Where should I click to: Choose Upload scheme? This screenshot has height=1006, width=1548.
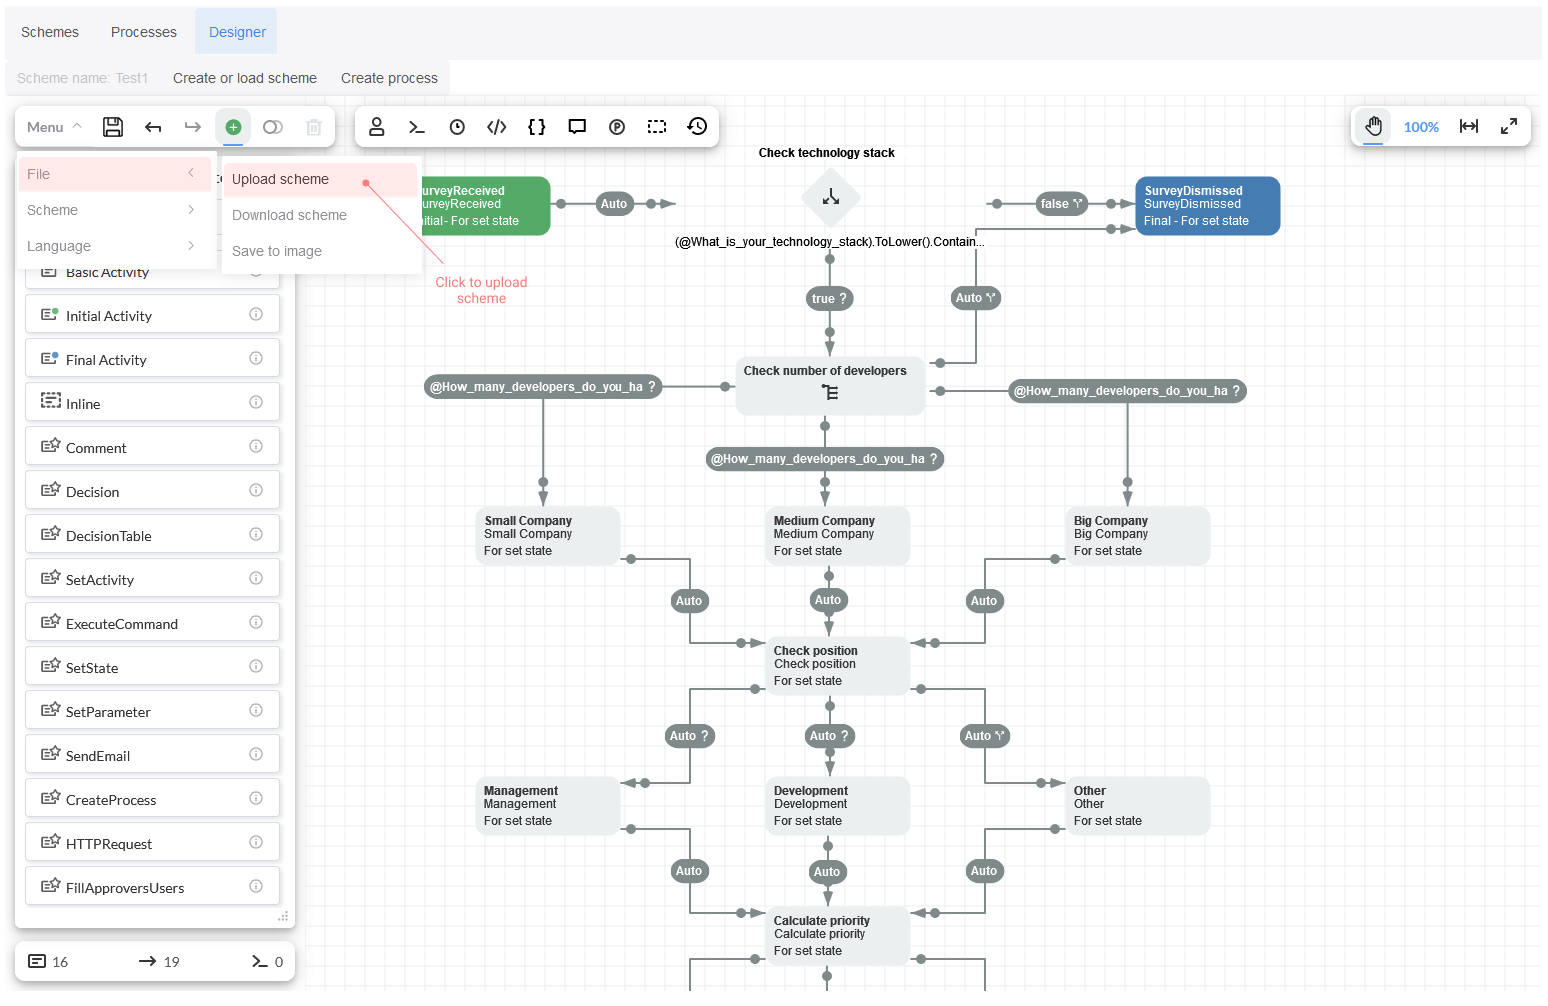click(319, 179)
